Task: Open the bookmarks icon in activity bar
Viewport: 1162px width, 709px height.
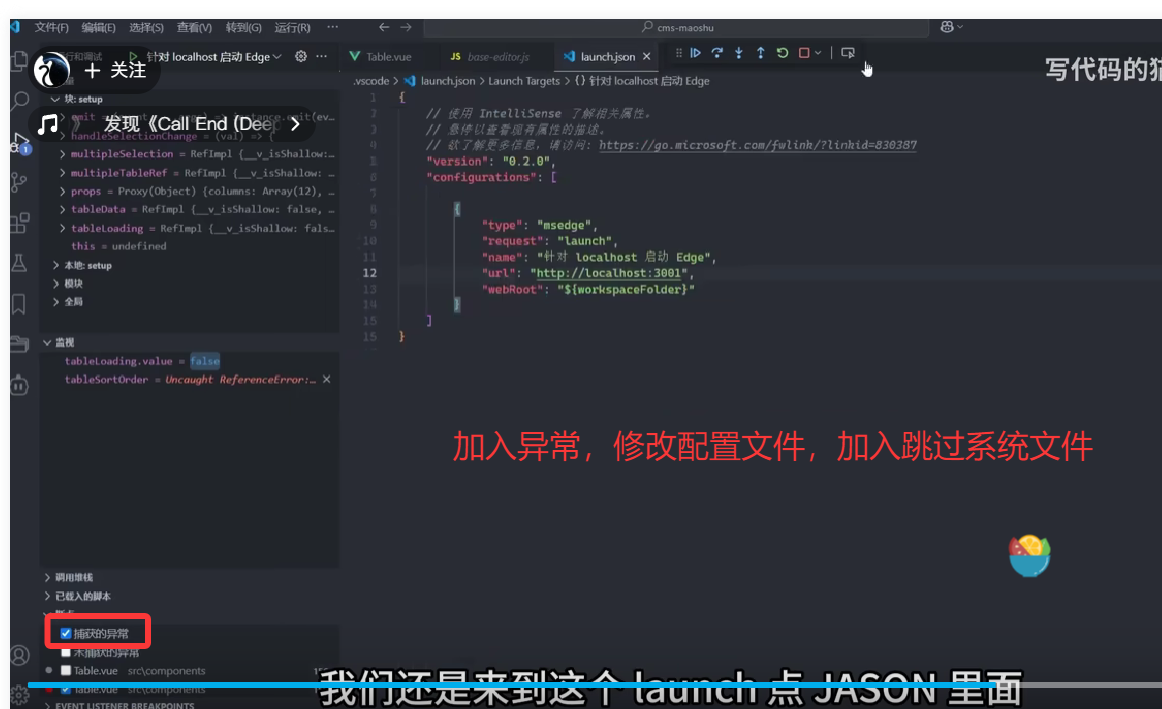Action: (x=19, y=304)
